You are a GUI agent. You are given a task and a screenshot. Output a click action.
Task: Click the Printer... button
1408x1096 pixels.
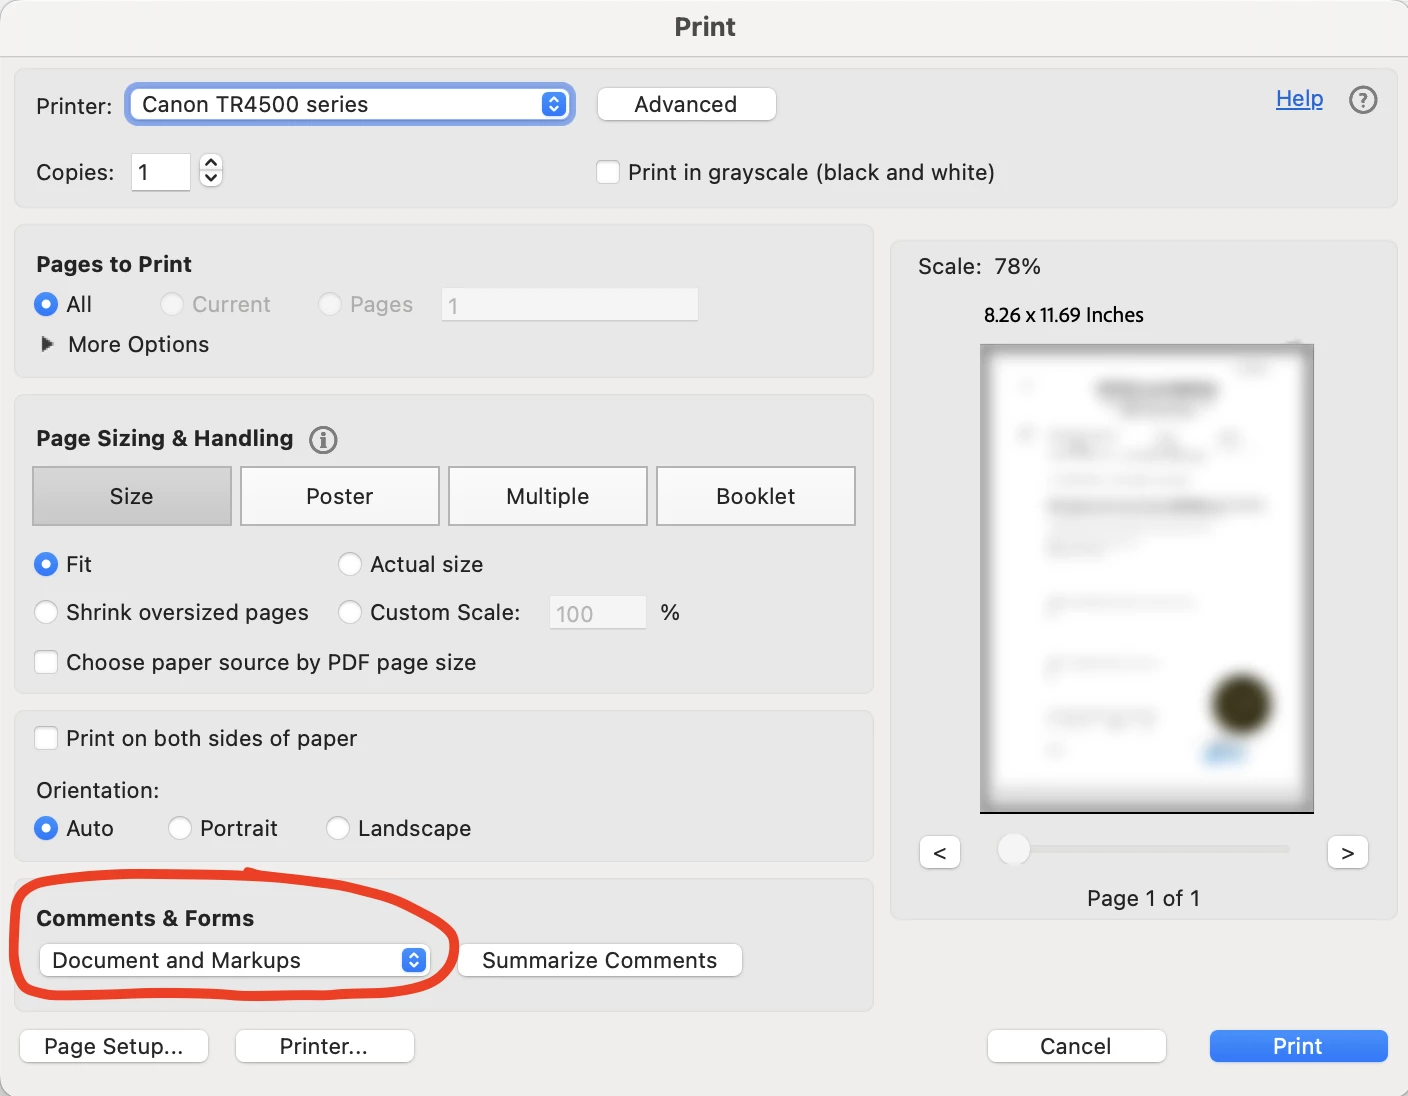click(324, 1046)
